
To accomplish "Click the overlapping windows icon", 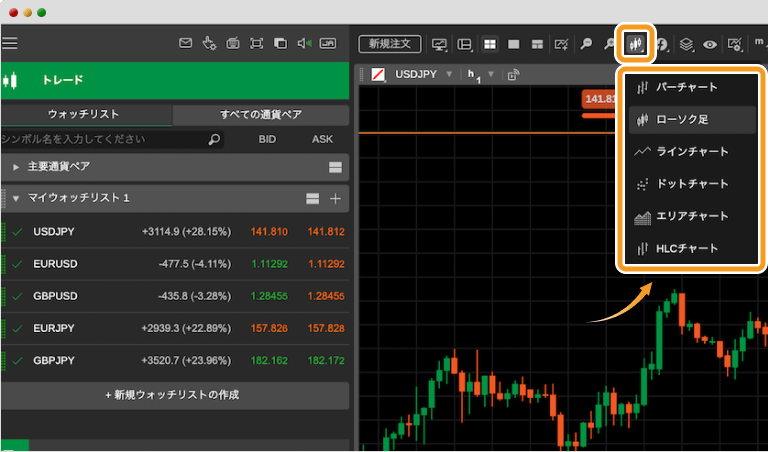I will [280, 44].
